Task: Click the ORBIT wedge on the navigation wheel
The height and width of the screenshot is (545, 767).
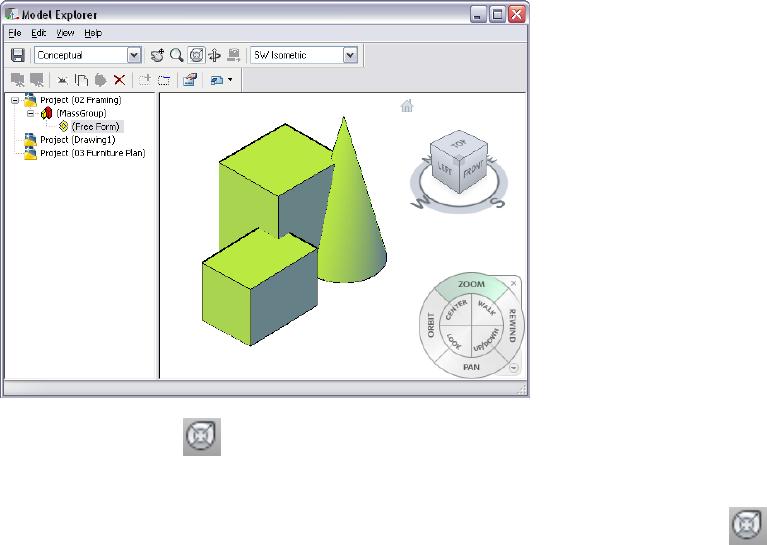Action: tap(431, 325)
